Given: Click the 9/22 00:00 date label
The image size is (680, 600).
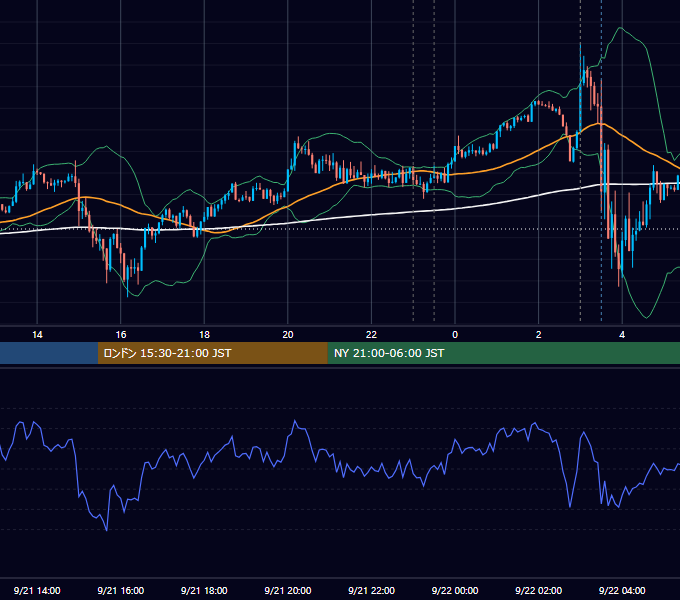Looking at the screenshot, I should tap(455, 590).
